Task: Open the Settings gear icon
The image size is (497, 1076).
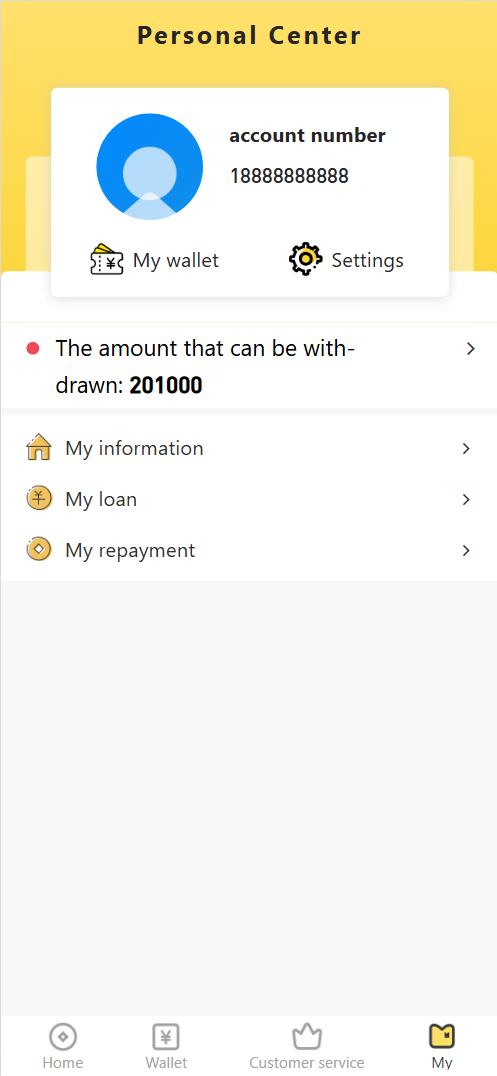Action: pyautogui.click(x=305, y=259)
